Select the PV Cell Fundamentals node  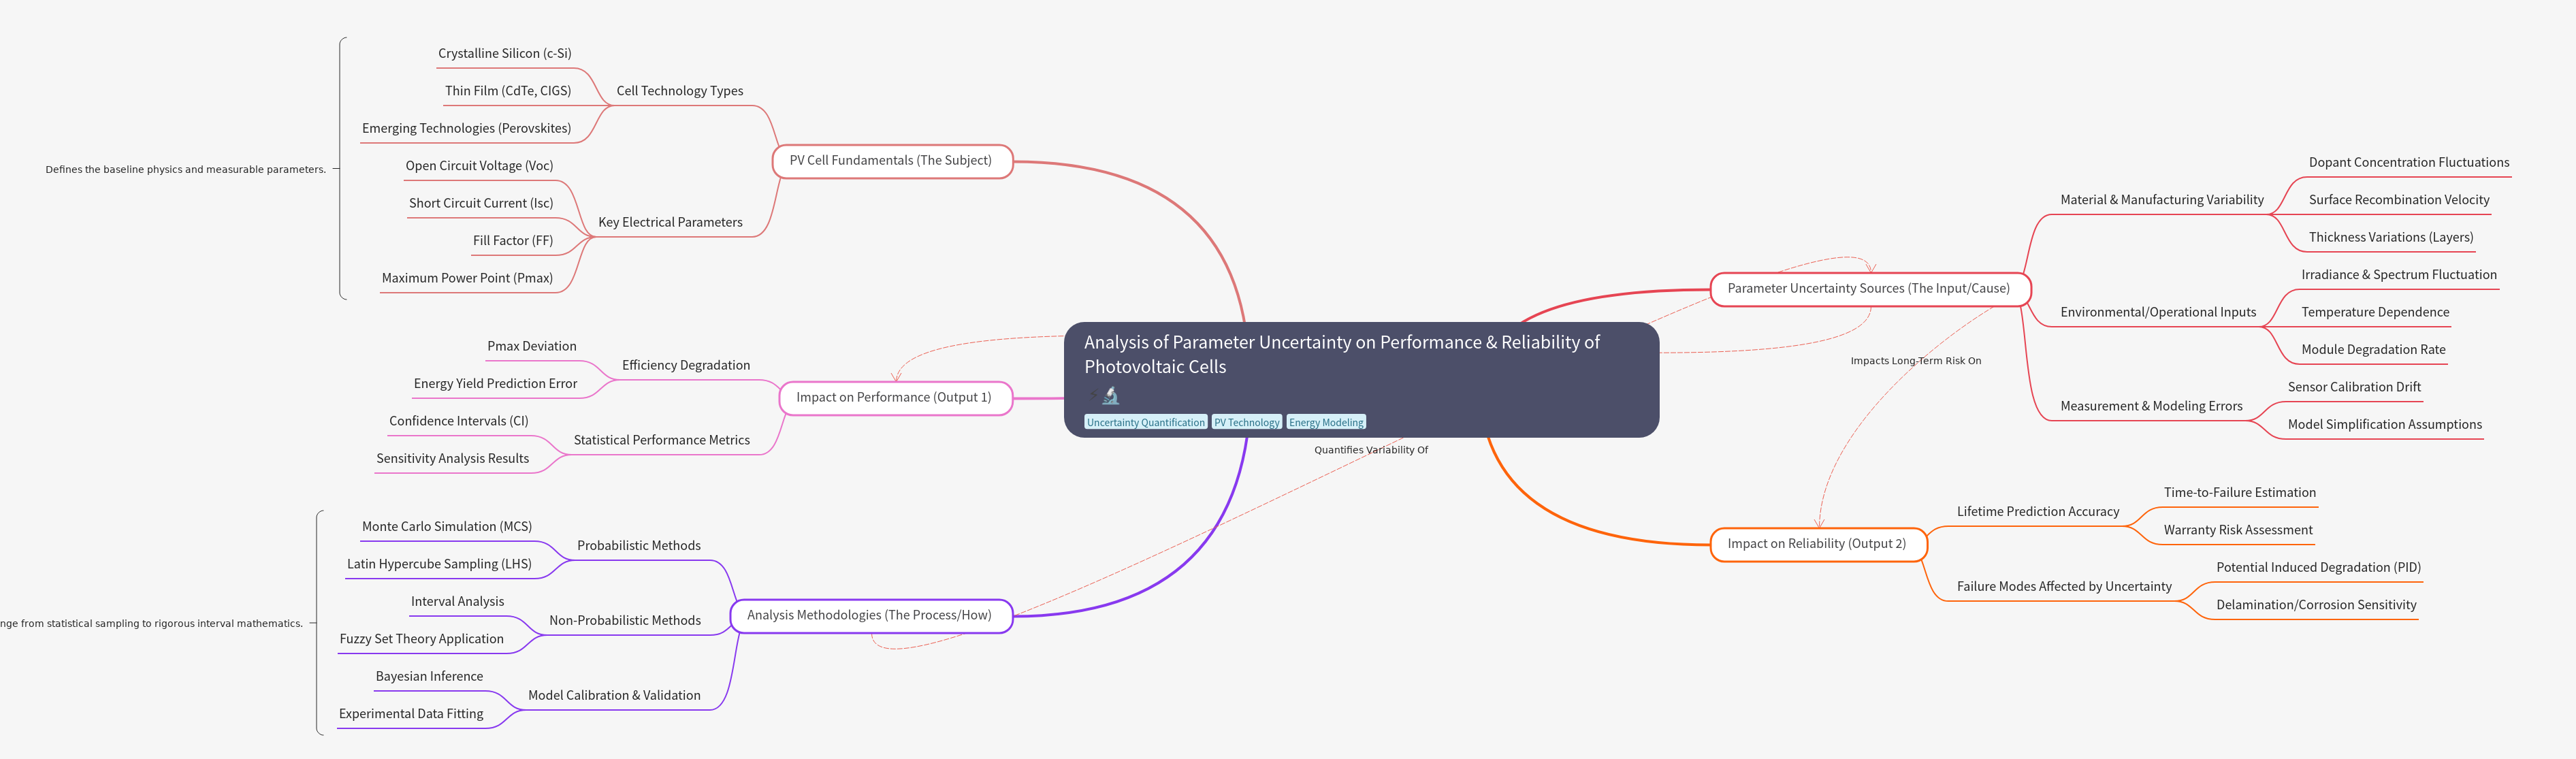(891, 161)
